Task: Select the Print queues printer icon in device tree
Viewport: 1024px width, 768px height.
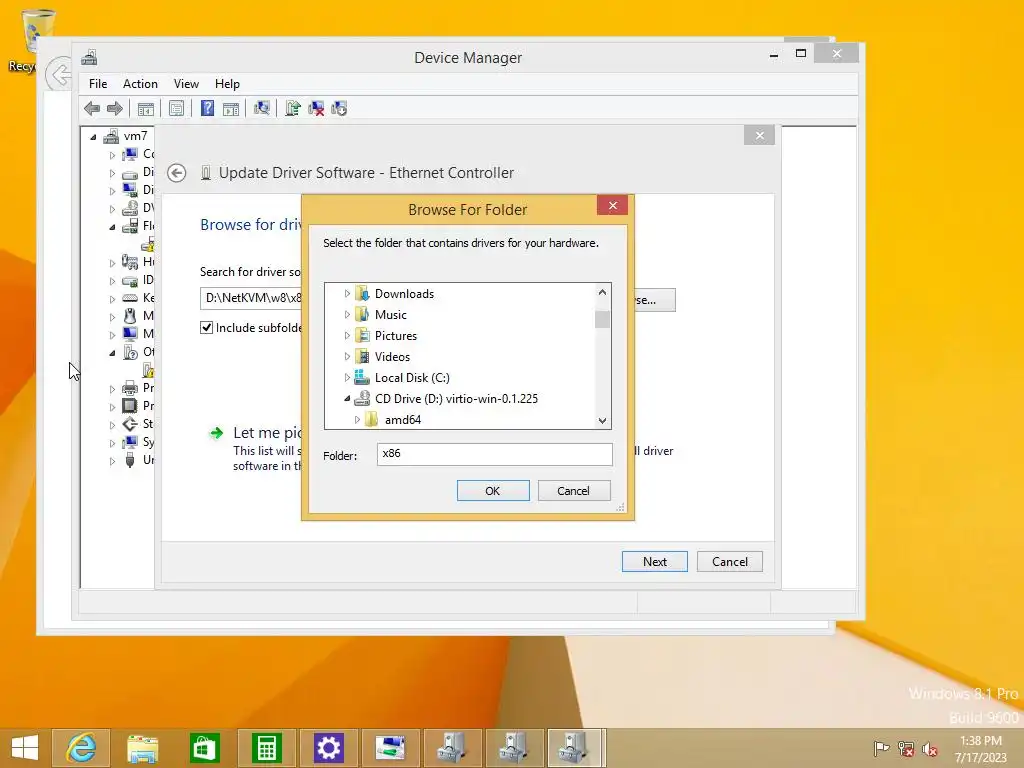Action: [x=130, y=388]
